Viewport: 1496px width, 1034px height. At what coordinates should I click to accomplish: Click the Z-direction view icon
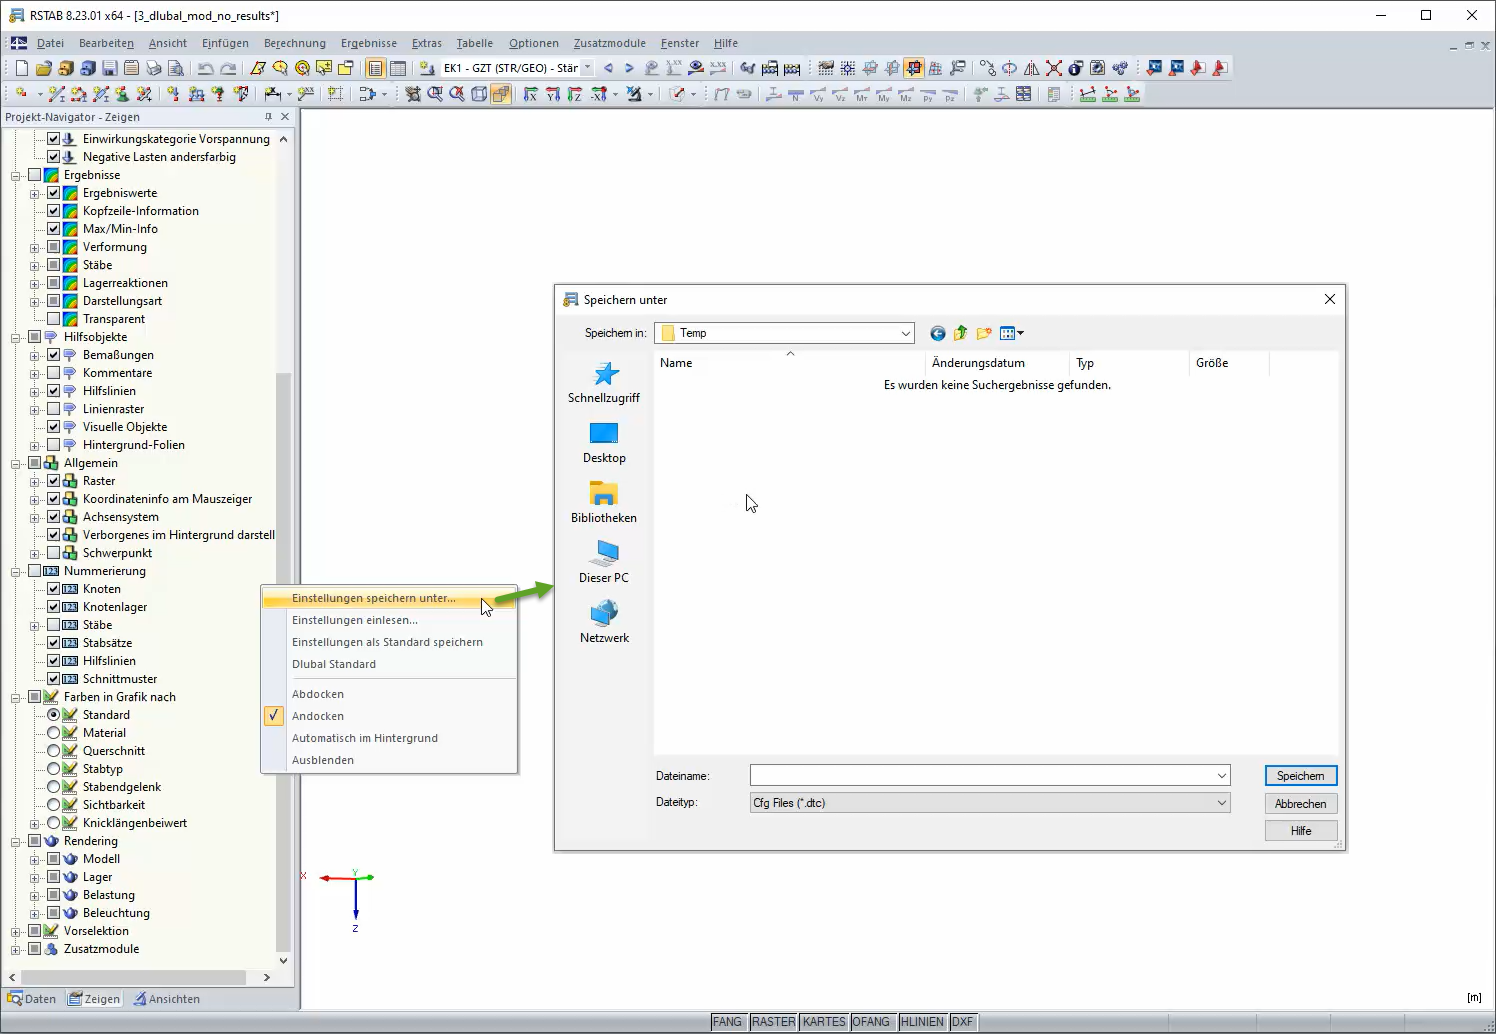(x=575, y=94)
